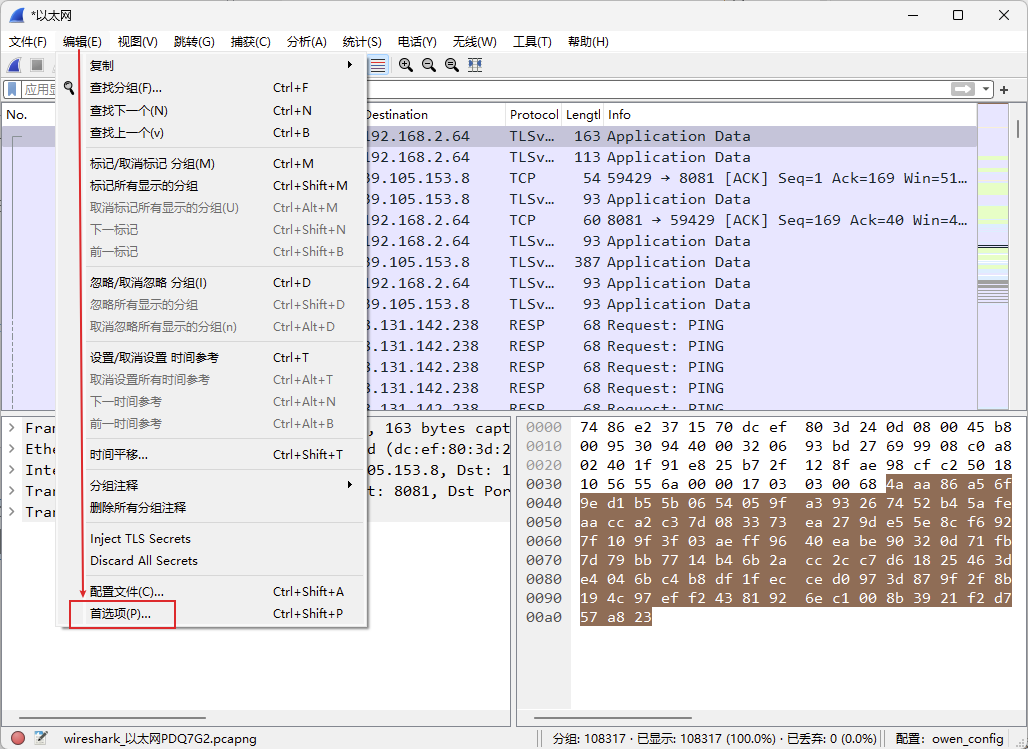The image size is (1028, 749).
Task: Open the 统计(S) menu
Action: pyautogui.click(x=361, y=42)
